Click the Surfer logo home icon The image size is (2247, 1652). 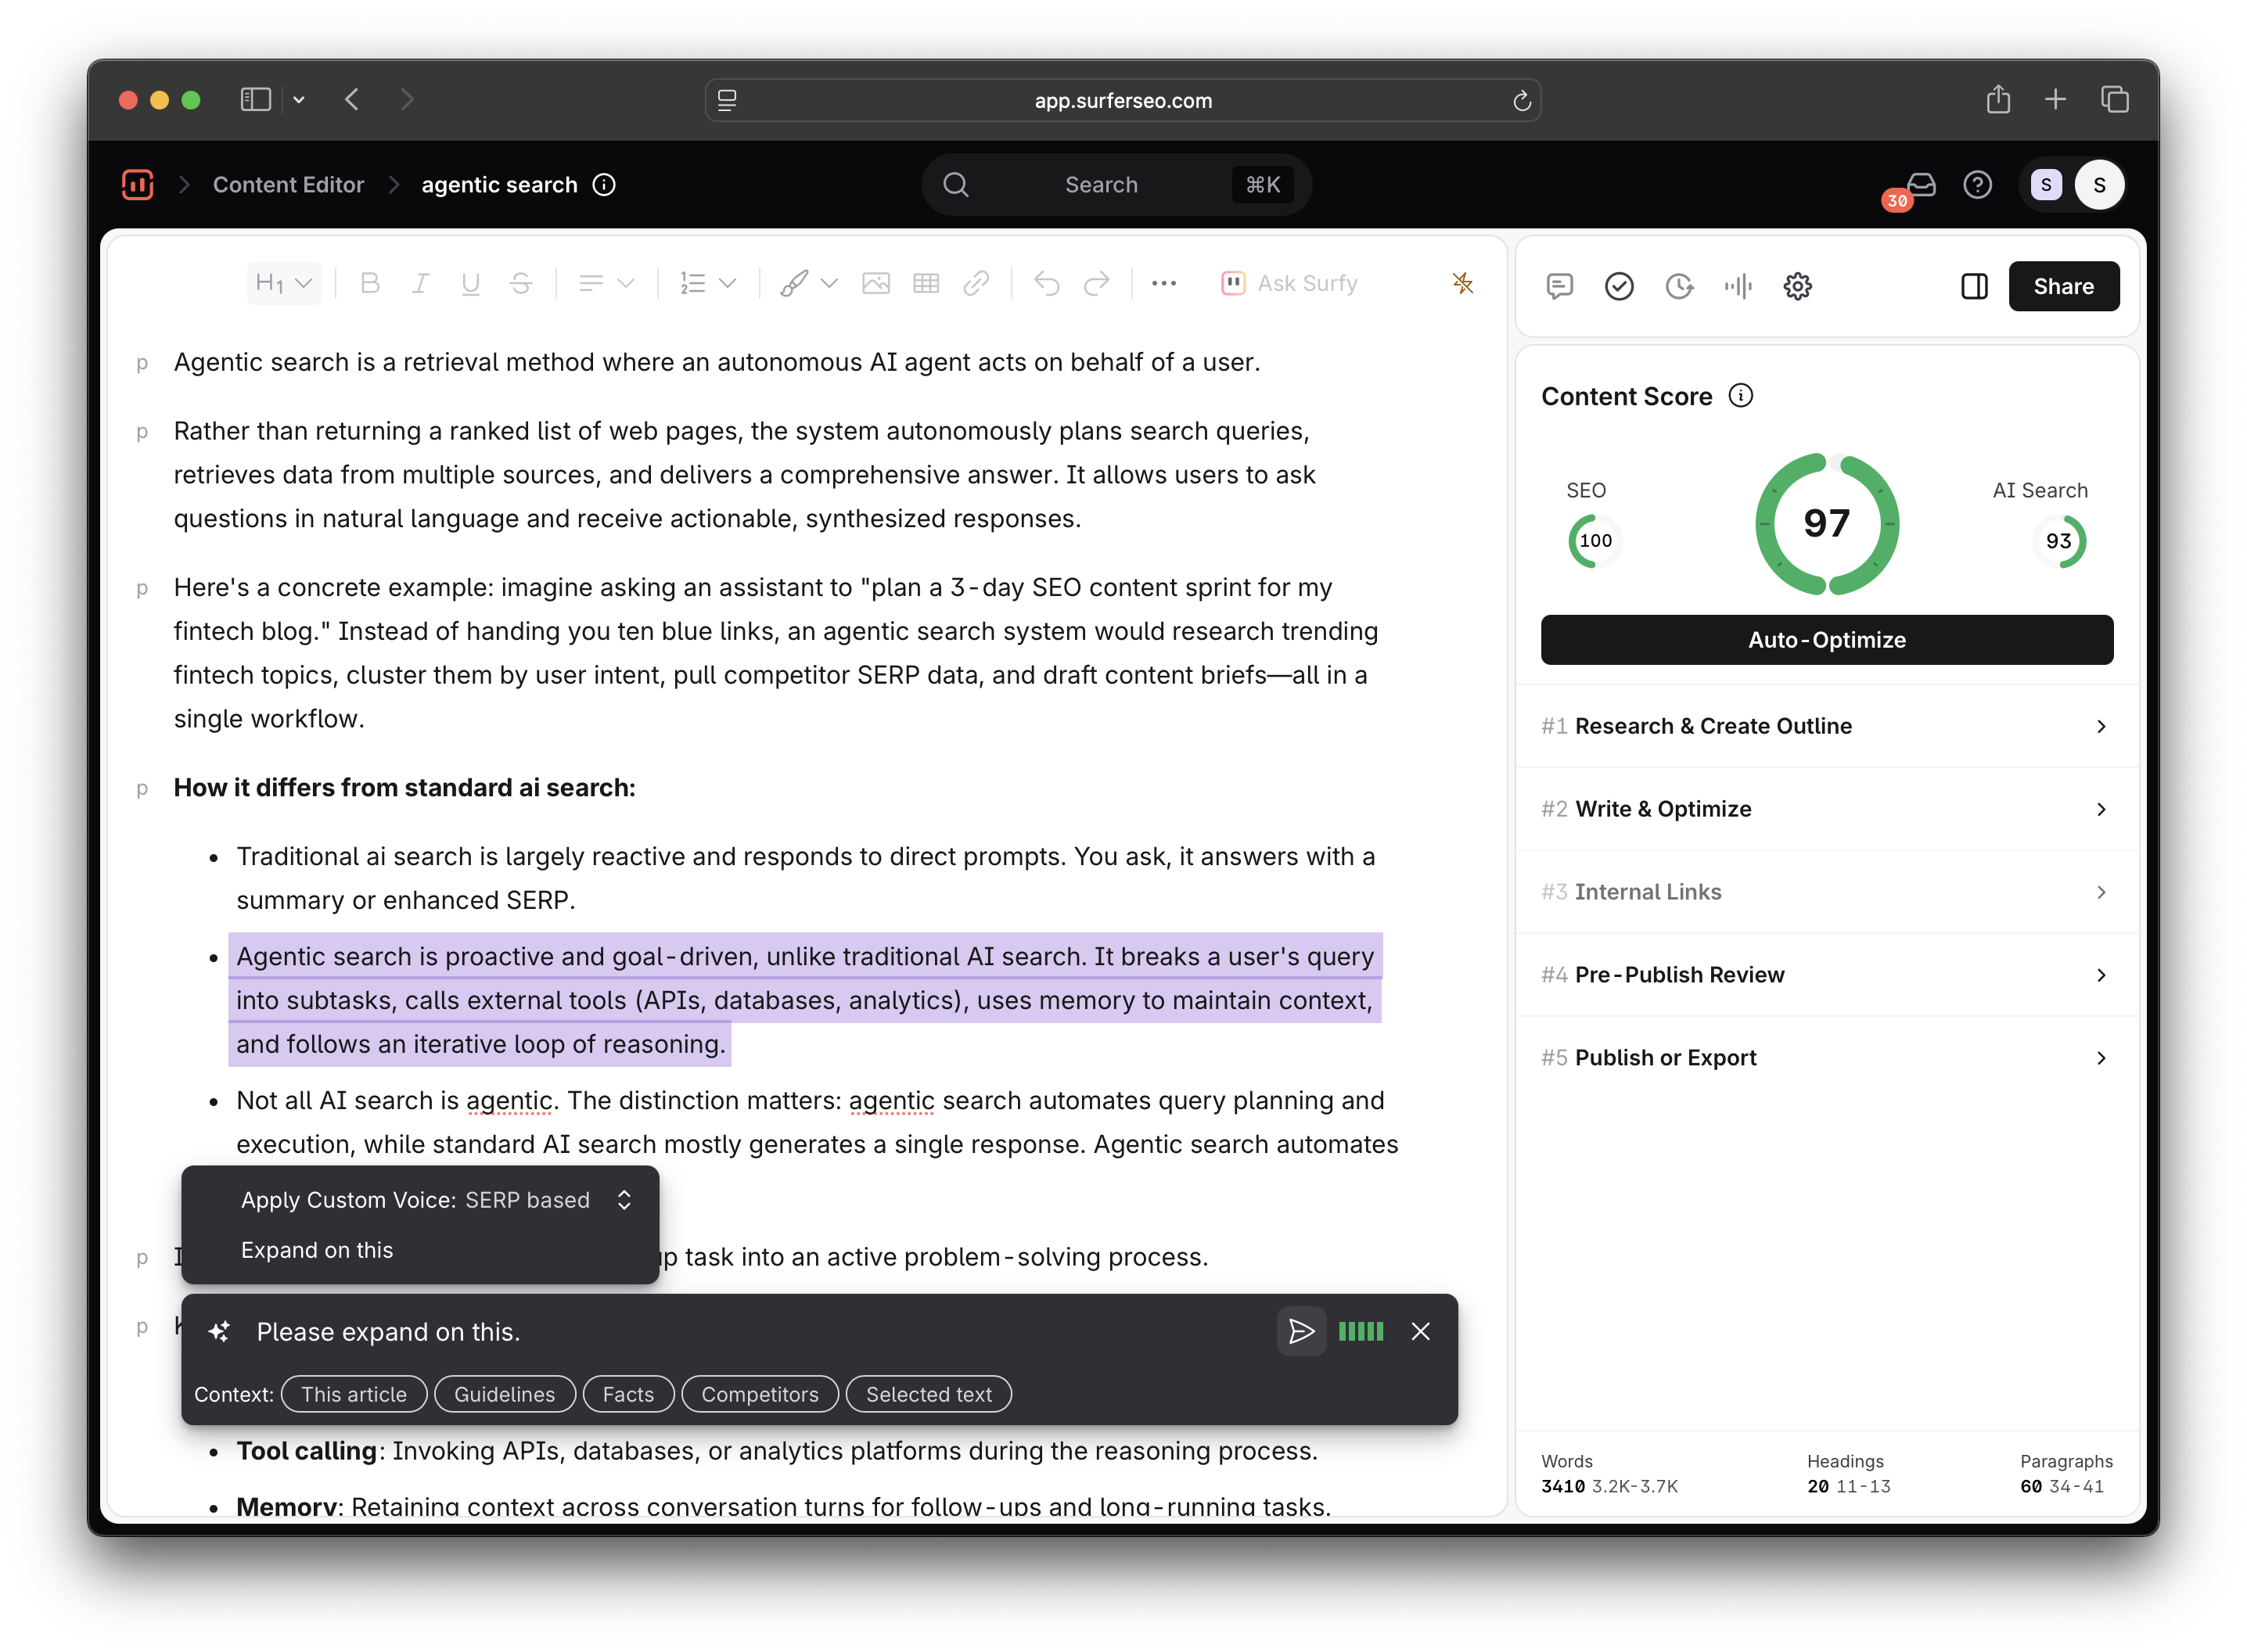137,184
